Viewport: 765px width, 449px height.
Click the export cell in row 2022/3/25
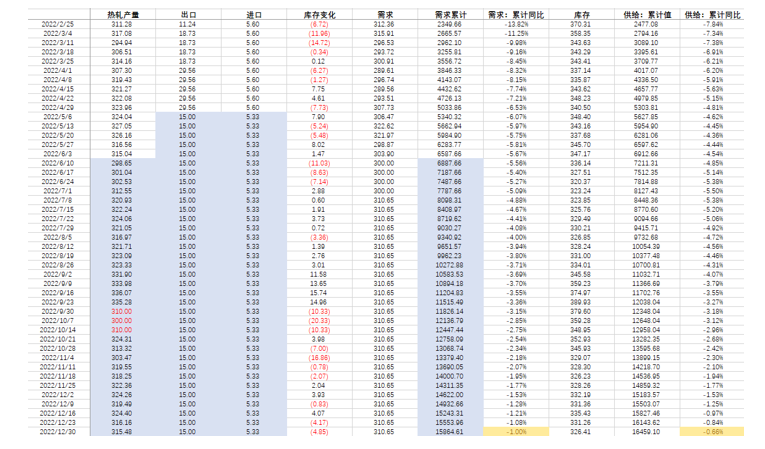tap(187, 61)
